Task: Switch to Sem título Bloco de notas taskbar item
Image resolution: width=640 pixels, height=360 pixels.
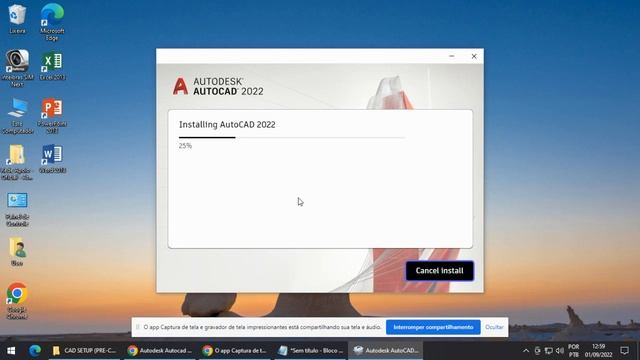Action: tap(311, 350)
